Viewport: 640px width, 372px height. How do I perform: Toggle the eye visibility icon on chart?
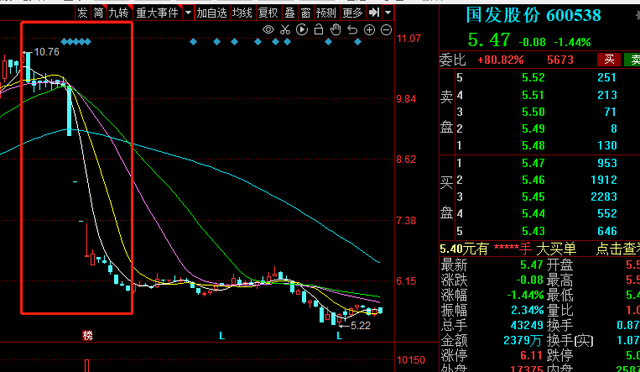(x=268, y=29)
